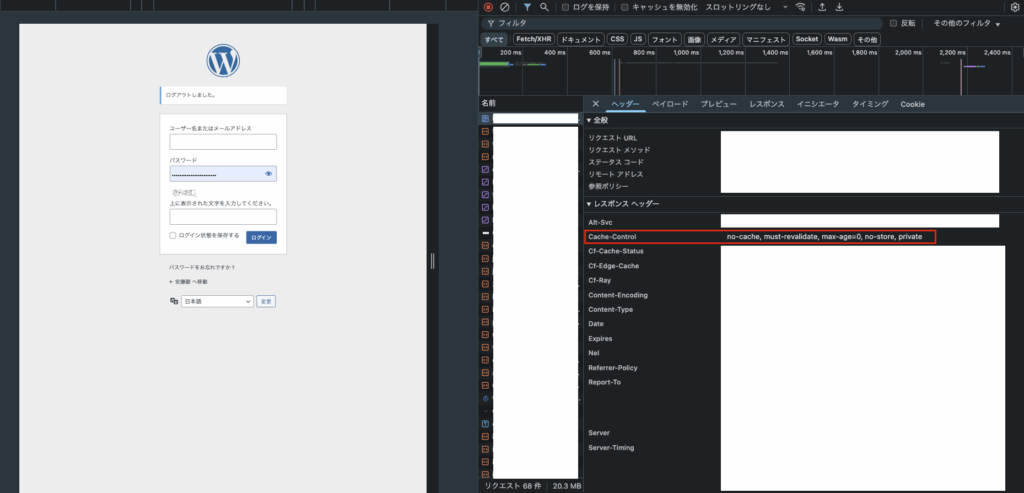Click the 20.3 MB transfer size
The height and width of the screenshot is (493, 1024).
coord(567,486)
